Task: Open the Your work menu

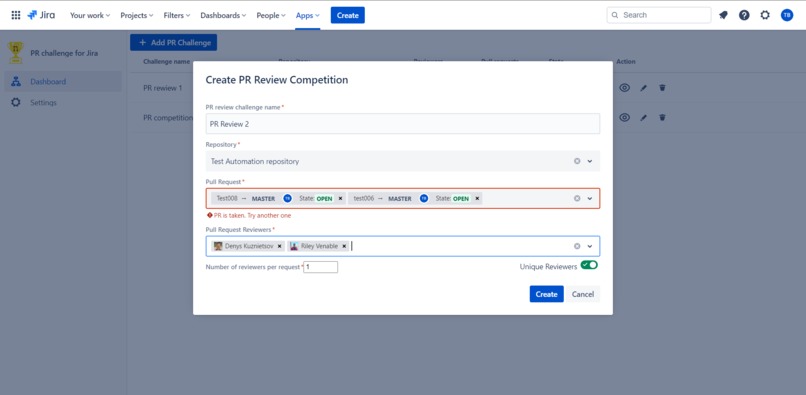Action: click(x=90, y=15)
